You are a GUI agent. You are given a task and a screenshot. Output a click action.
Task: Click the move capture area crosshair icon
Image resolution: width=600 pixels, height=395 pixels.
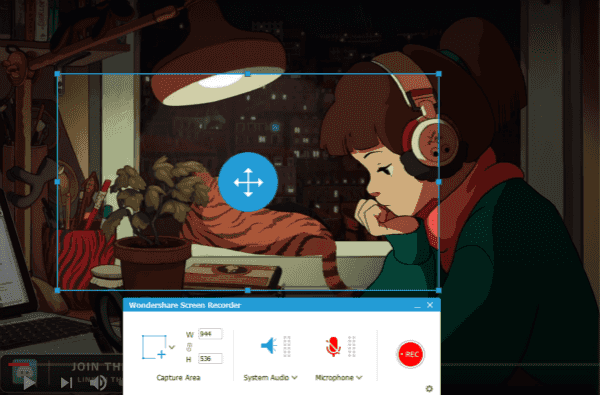pyautogui.click(x=248, y=182)
